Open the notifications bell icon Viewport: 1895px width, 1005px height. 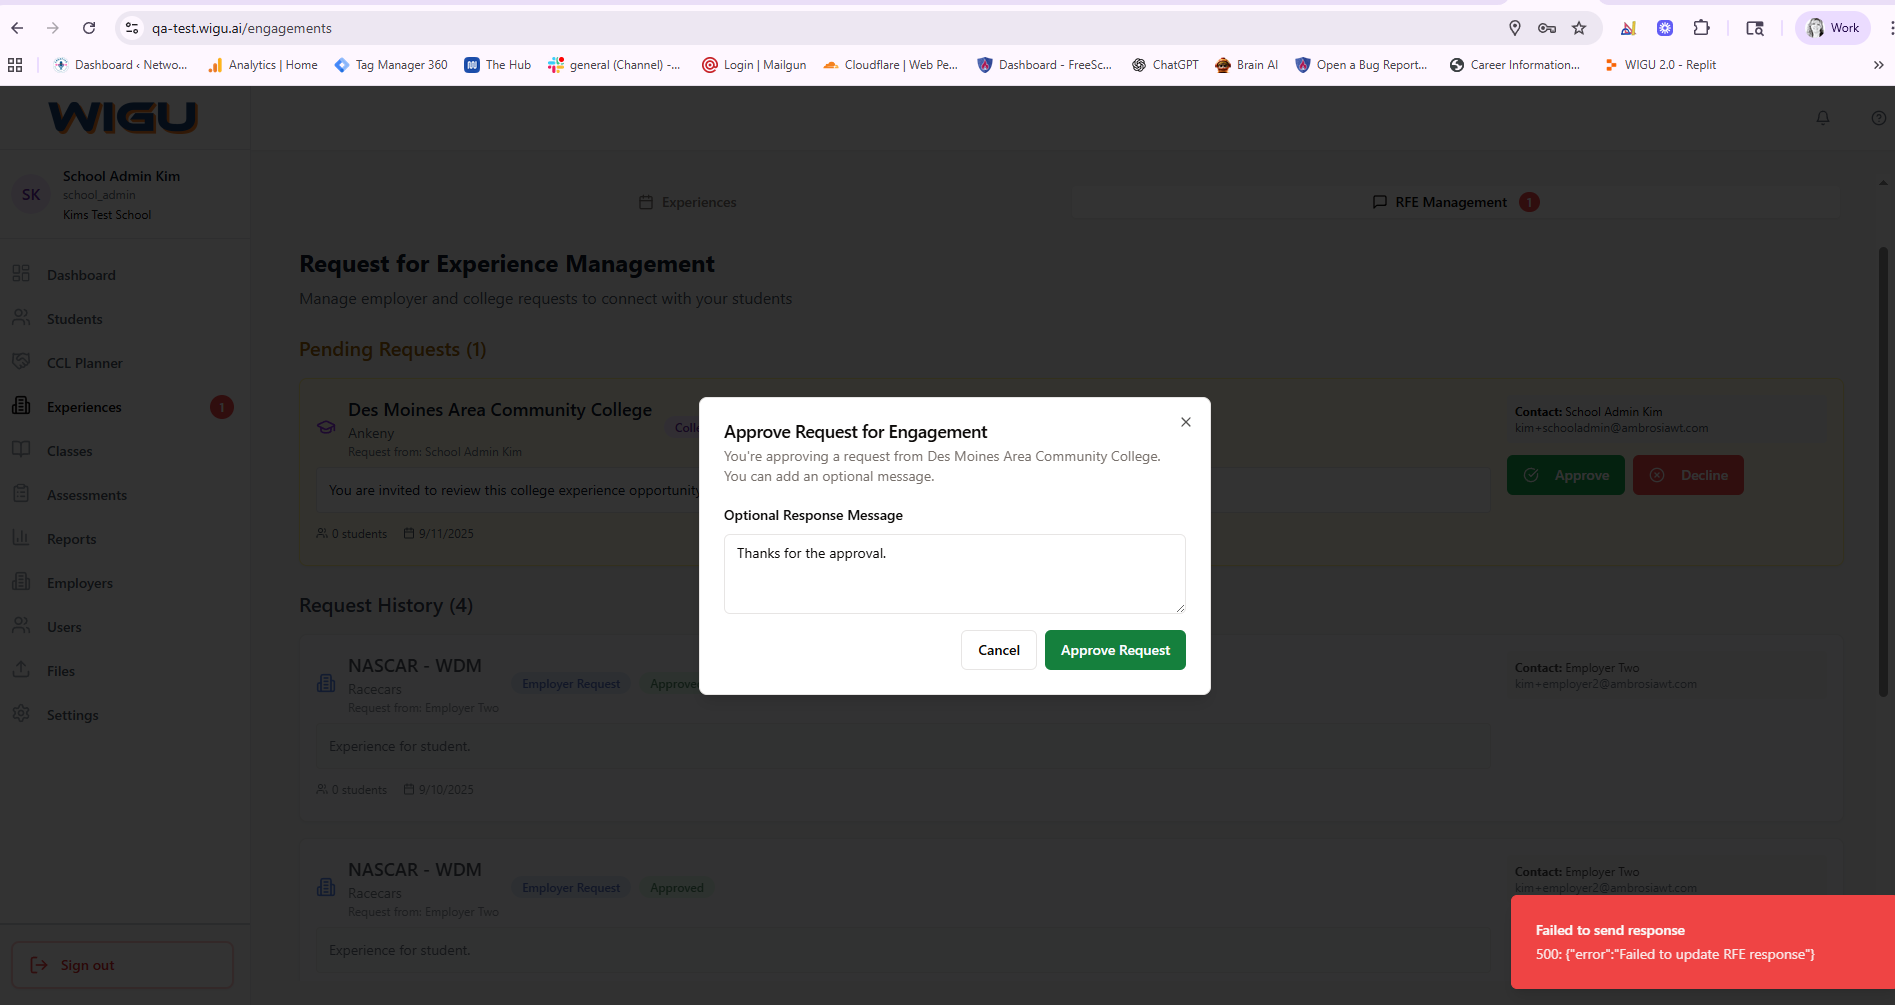click(1822, 118)
